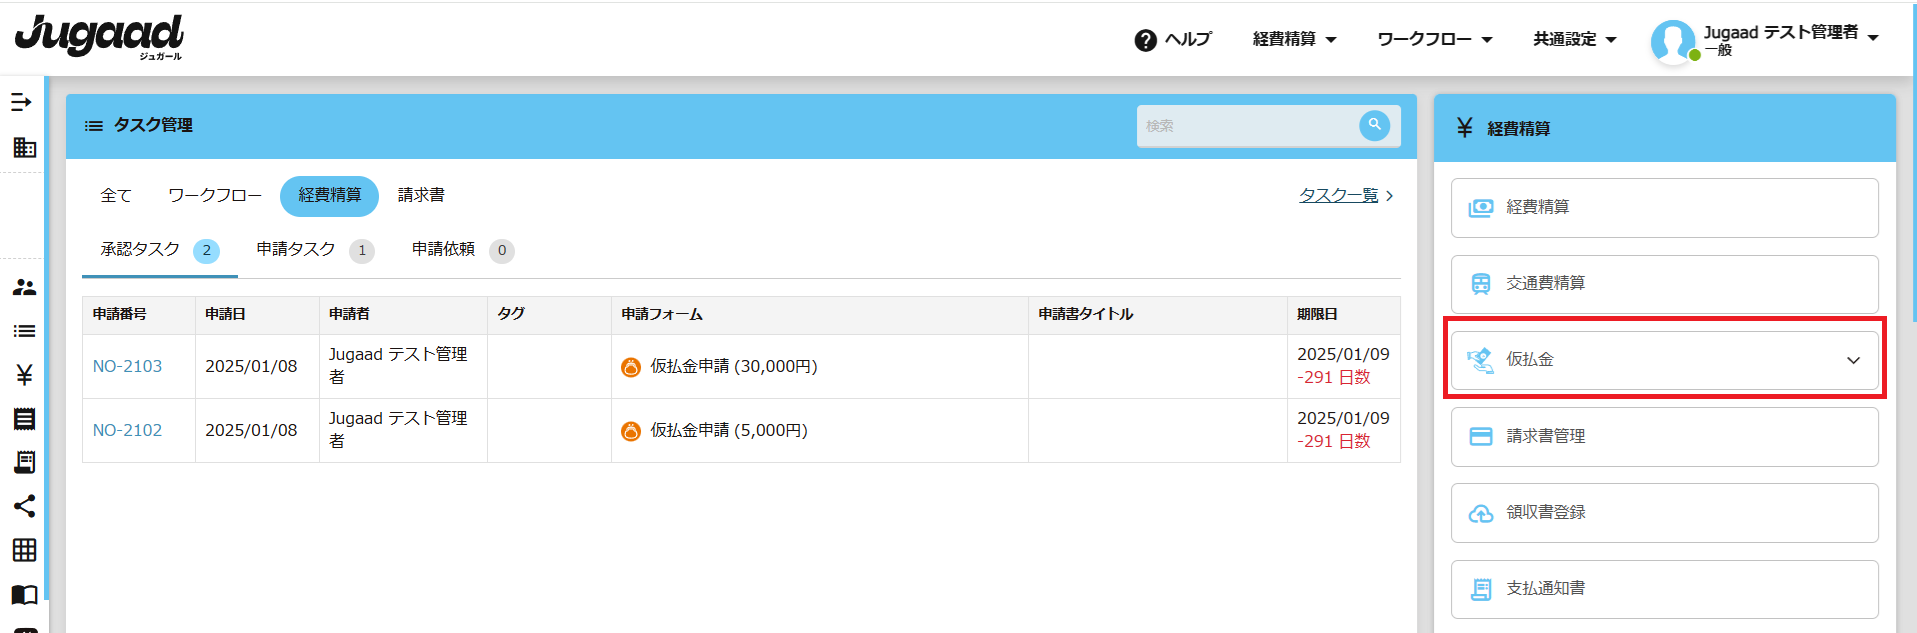Select the 申請タスク tab
The image size is (1917, 633).
click(296, 249)
